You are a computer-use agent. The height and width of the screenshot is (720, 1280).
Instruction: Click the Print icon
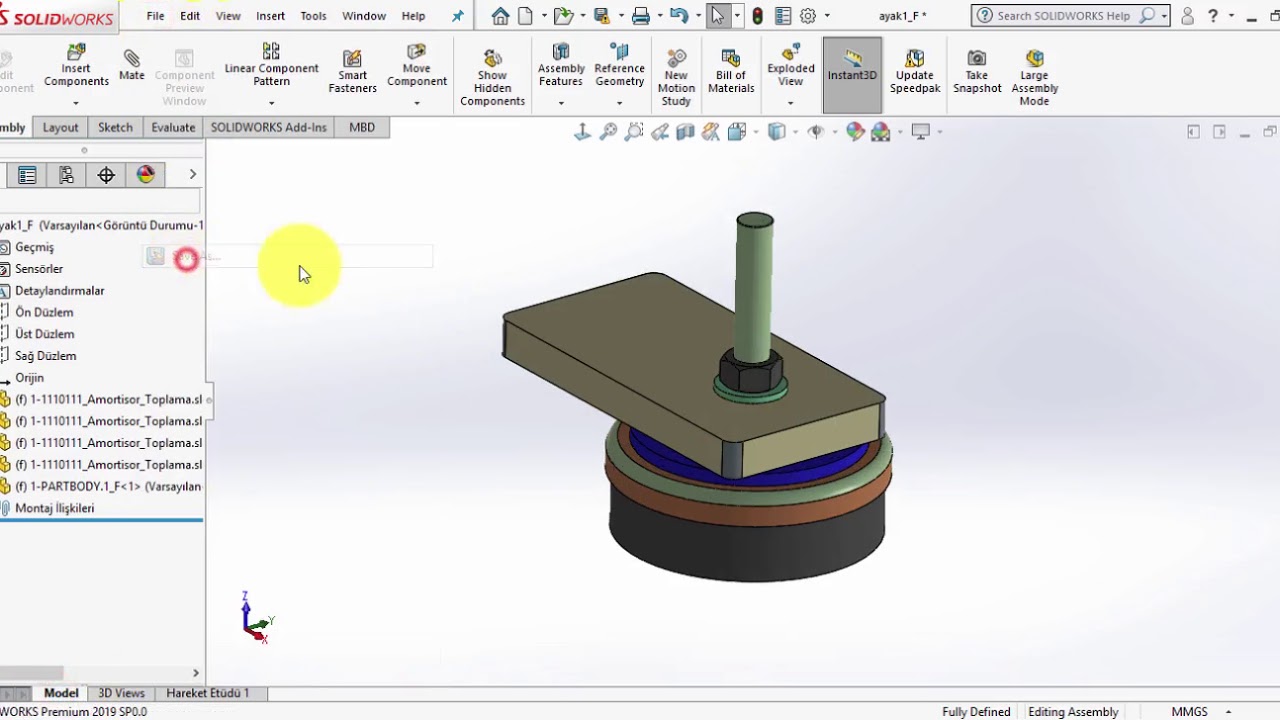[641, 16]
